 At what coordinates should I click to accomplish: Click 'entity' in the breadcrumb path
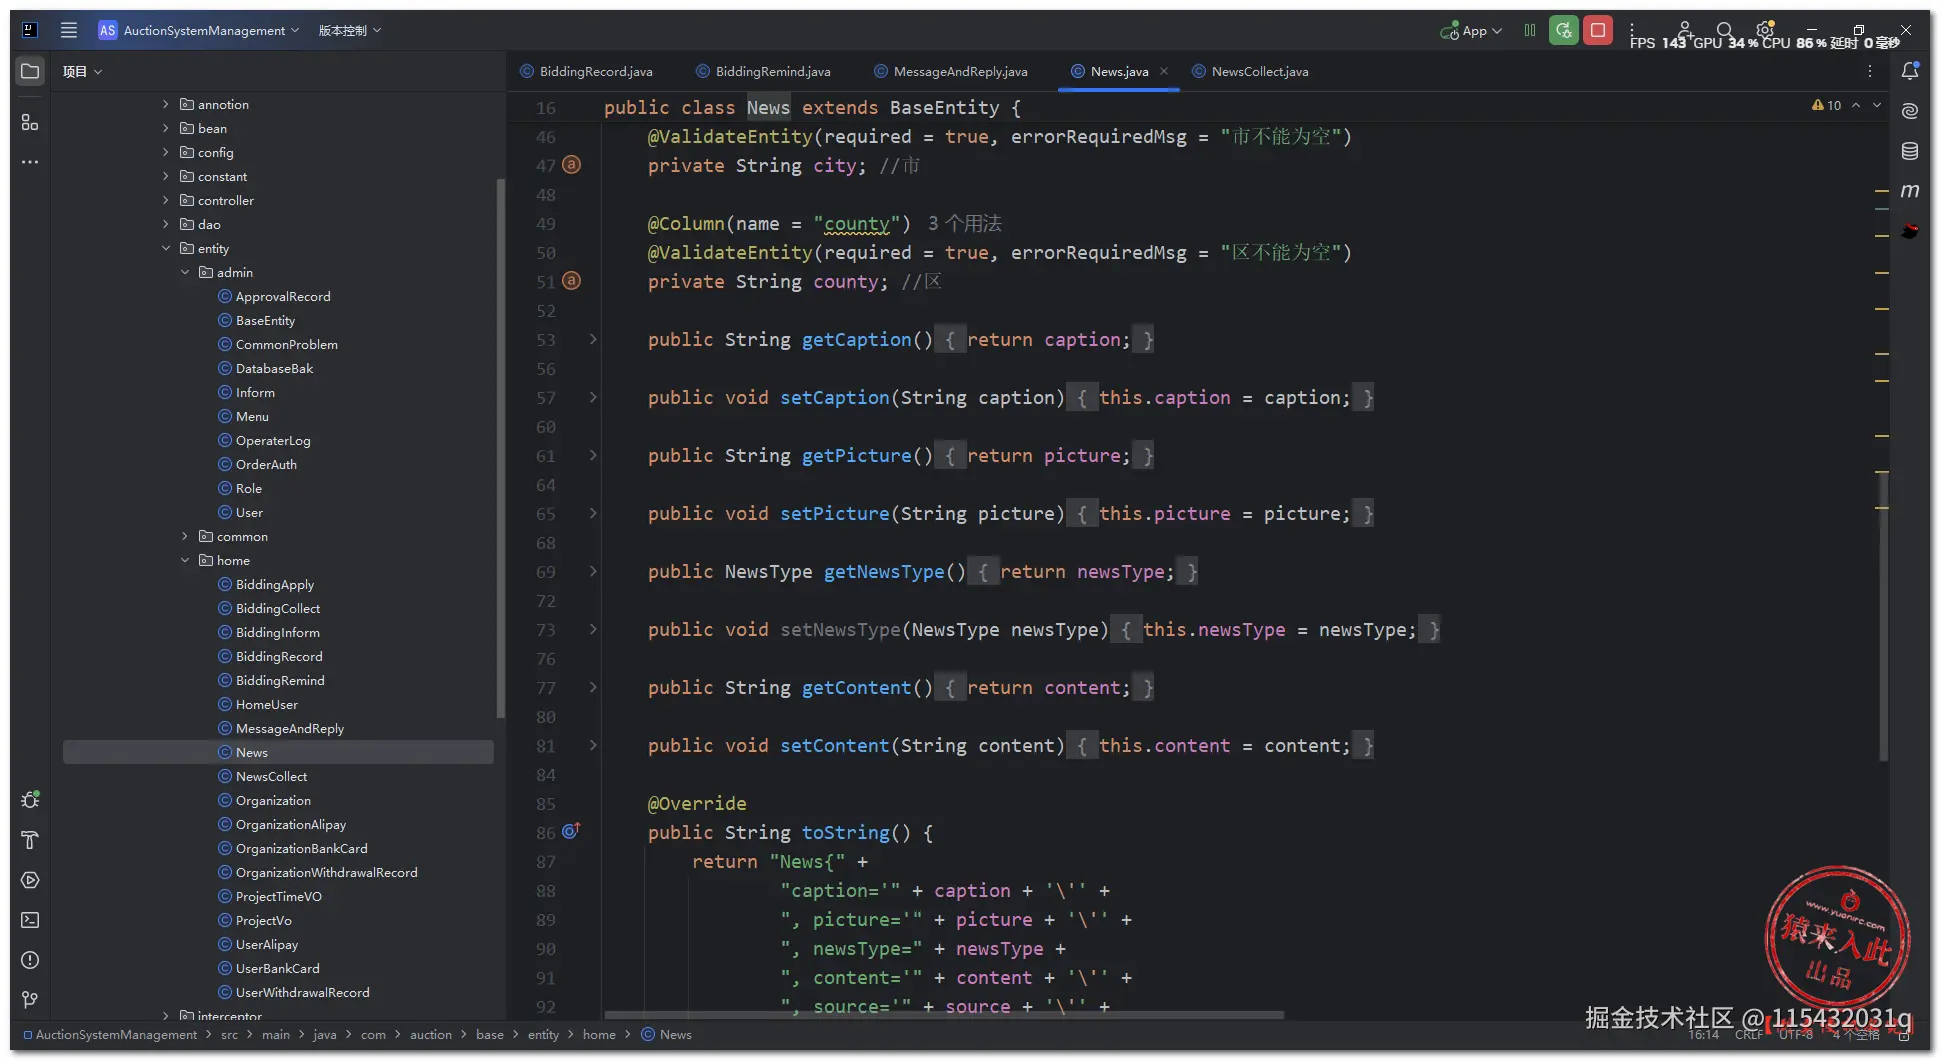point(543,1034)
